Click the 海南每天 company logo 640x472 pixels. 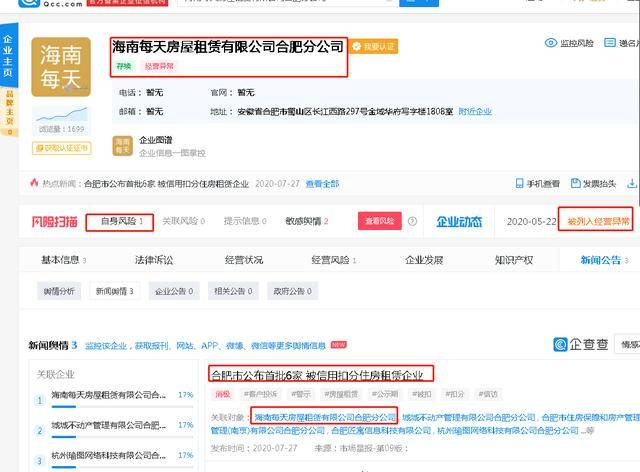[x=61, y=67]
